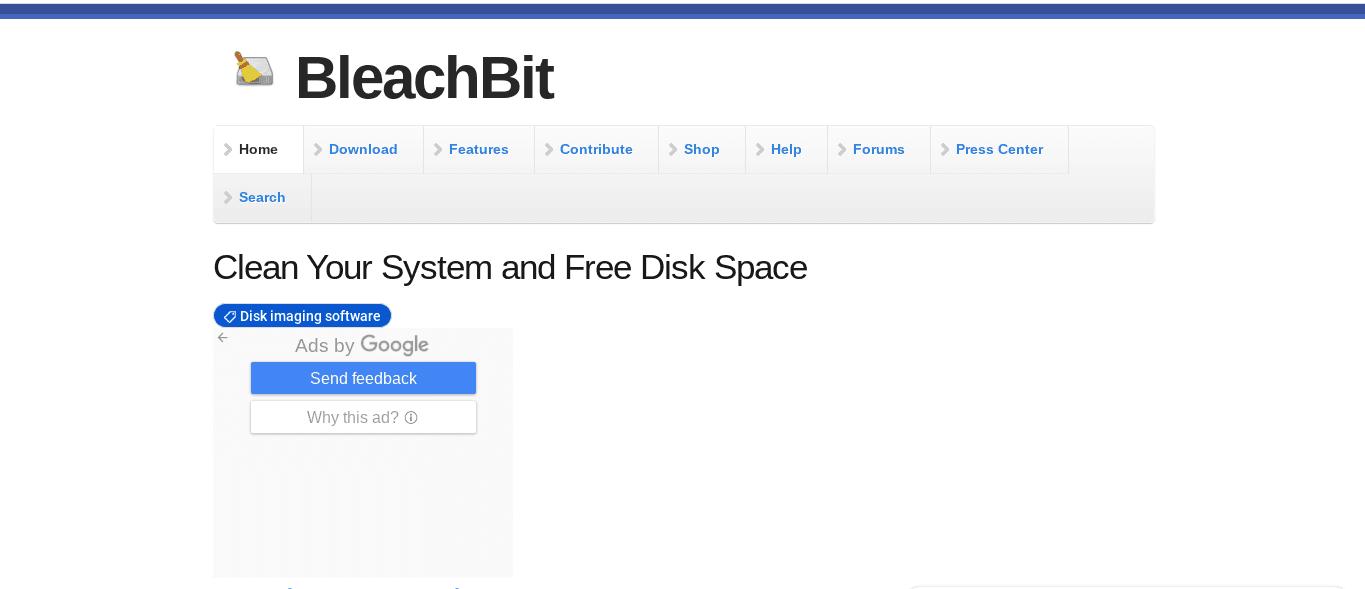Open the Shop page link

[x=701, y=148]
